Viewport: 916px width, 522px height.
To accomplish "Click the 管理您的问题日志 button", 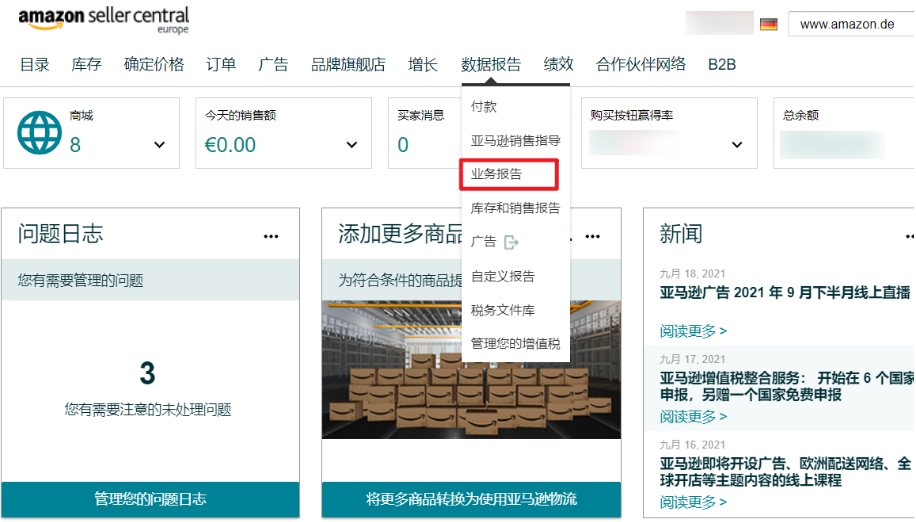I will 150,499.
